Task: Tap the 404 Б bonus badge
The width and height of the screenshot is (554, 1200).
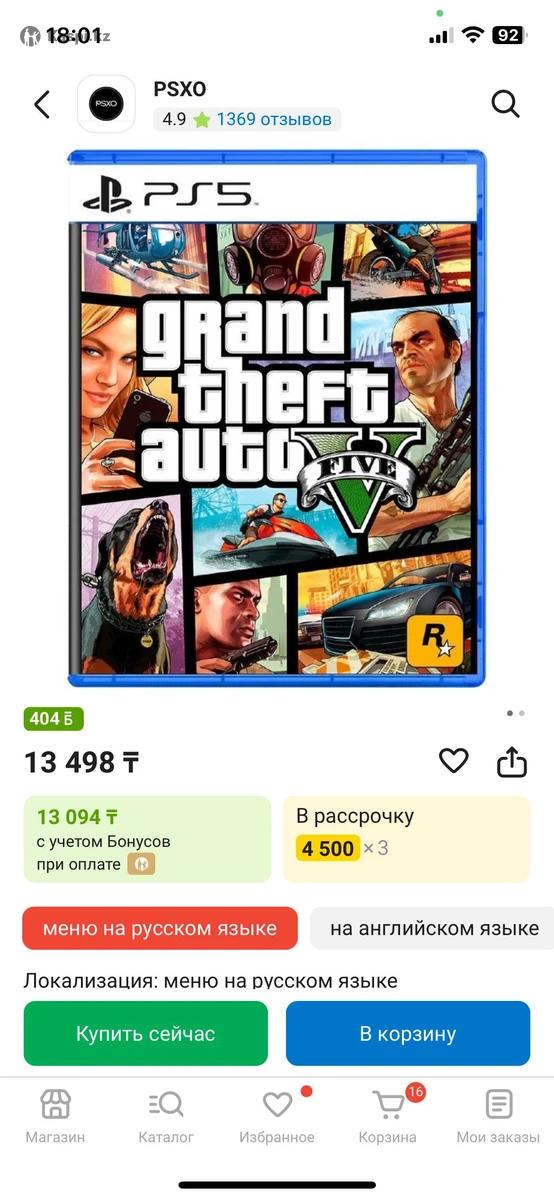Action: 54,719
